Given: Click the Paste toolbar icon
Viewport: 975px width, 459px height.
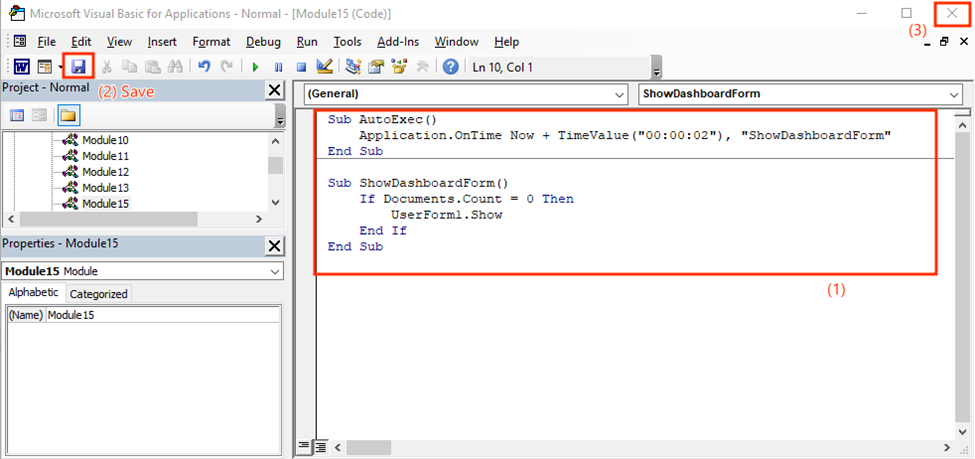Looking at the screenshot, I should point(152,67).
